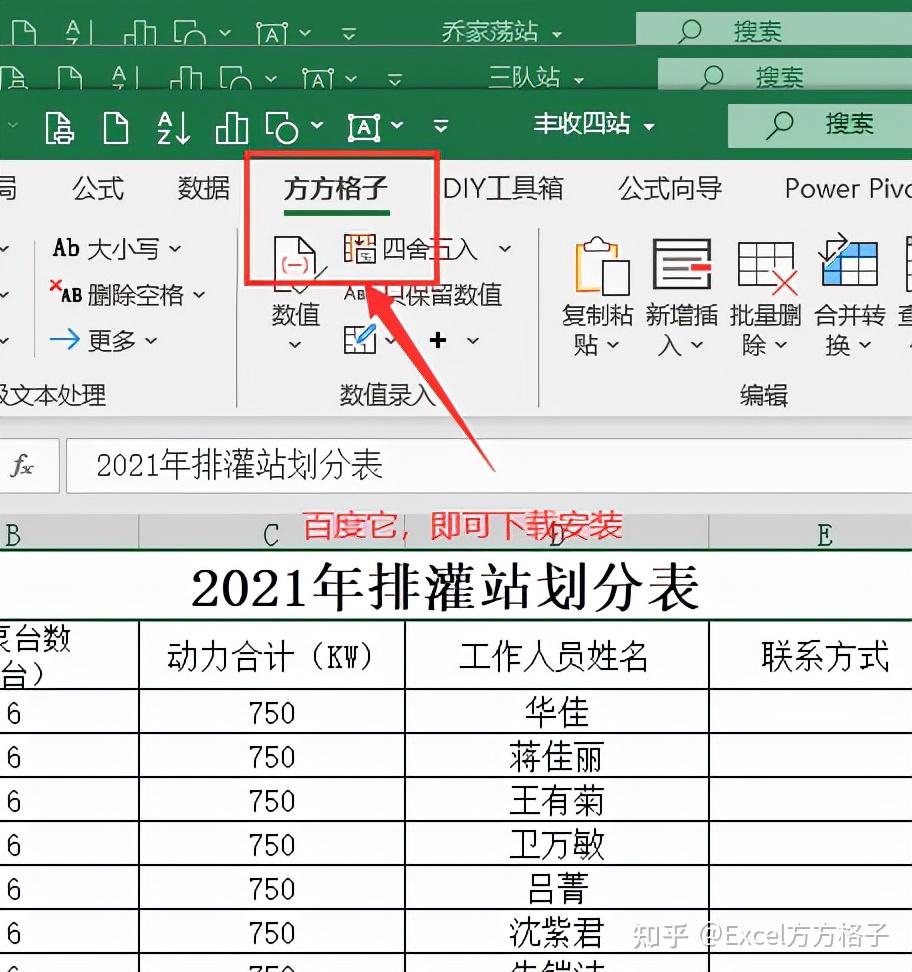
Task: Select header cell 动力合计（KW）
Action: [272, 656]
